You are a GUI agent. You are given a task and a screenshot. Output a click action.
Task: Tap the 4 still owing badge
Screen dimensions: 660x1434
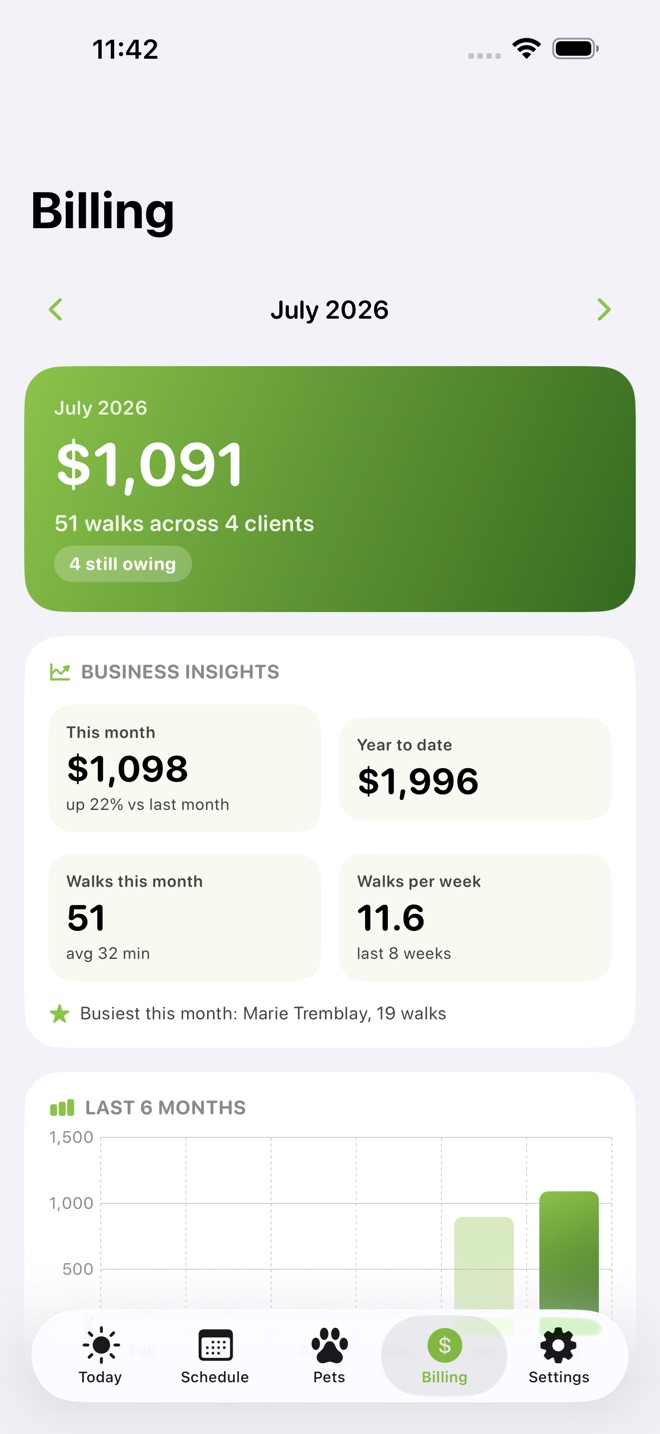pos(123,564)
